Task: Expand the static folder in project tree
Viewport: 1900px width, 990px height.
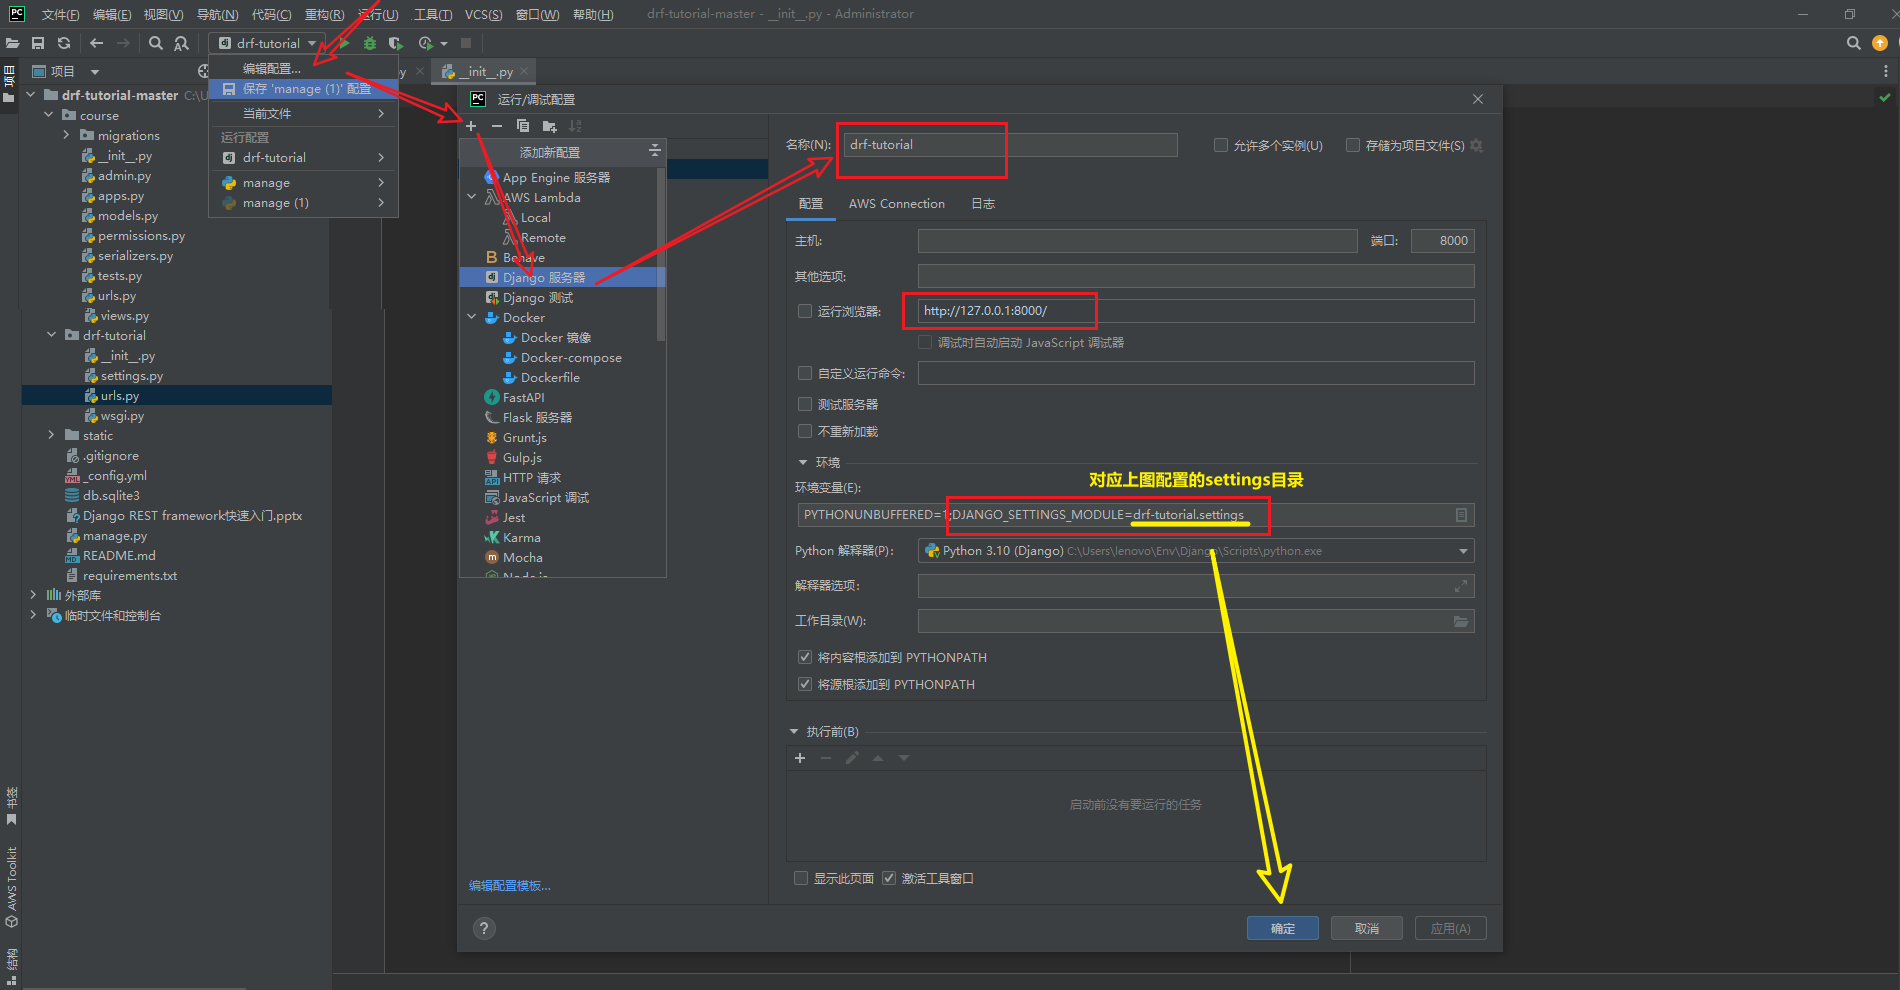Action: (51, 435)
